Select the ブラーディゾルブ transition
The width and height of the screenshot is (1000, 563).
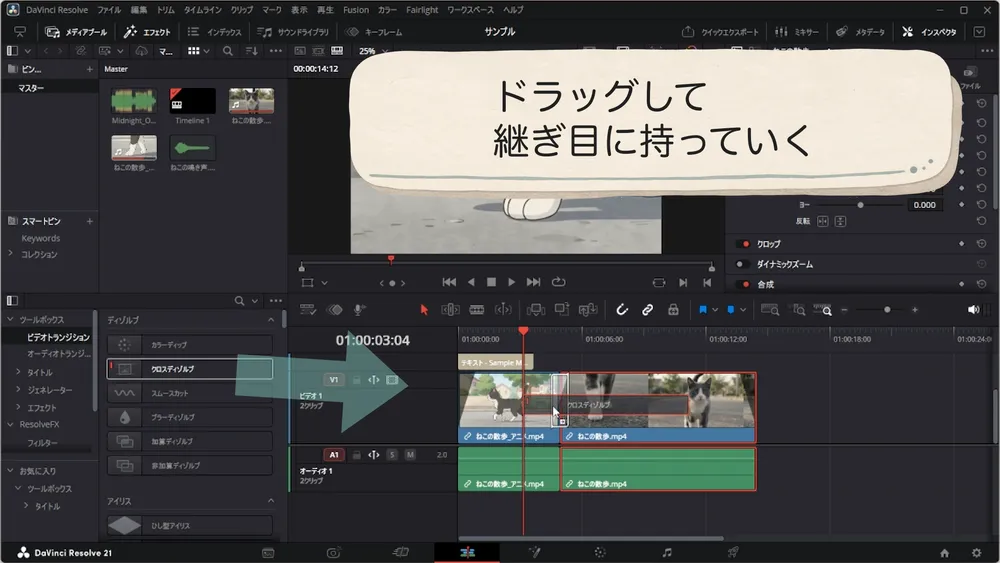[189, 417]
